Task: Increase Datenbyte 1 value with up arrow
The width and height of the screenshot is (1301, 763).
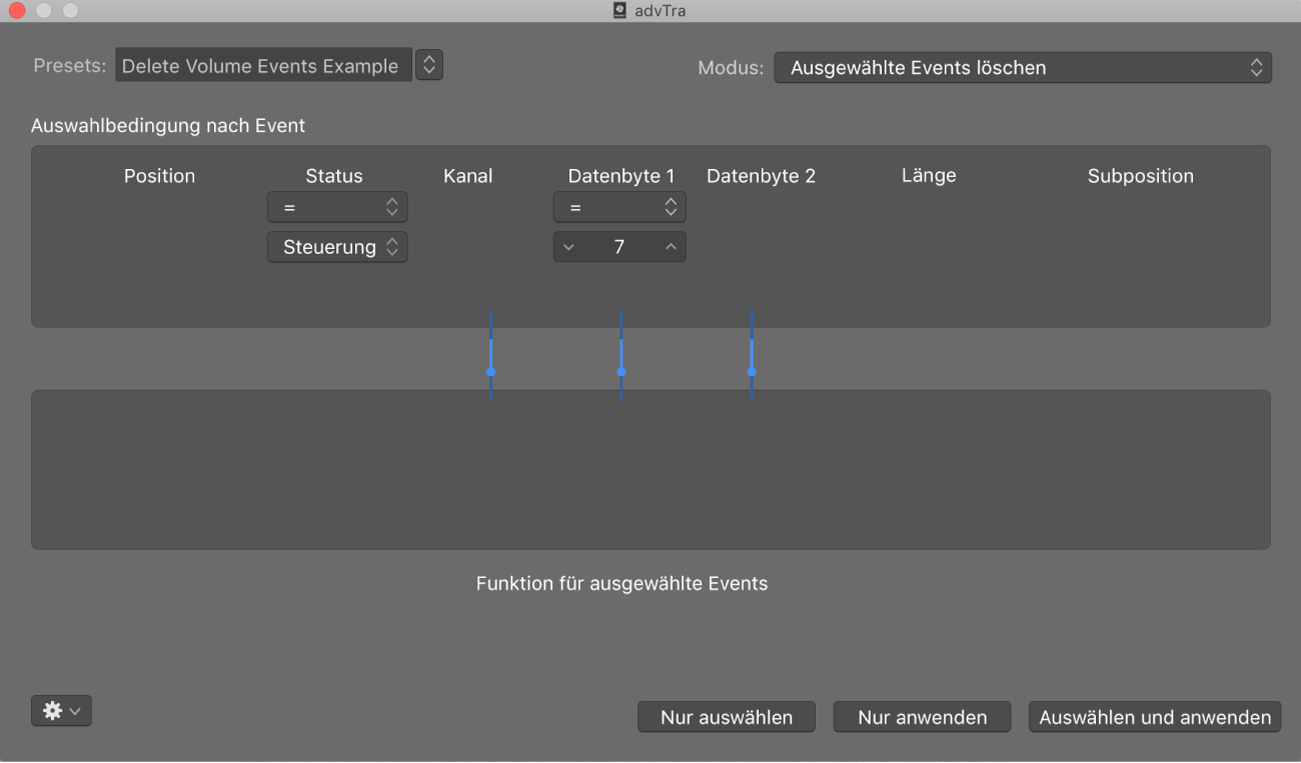Action: [671, 247]
